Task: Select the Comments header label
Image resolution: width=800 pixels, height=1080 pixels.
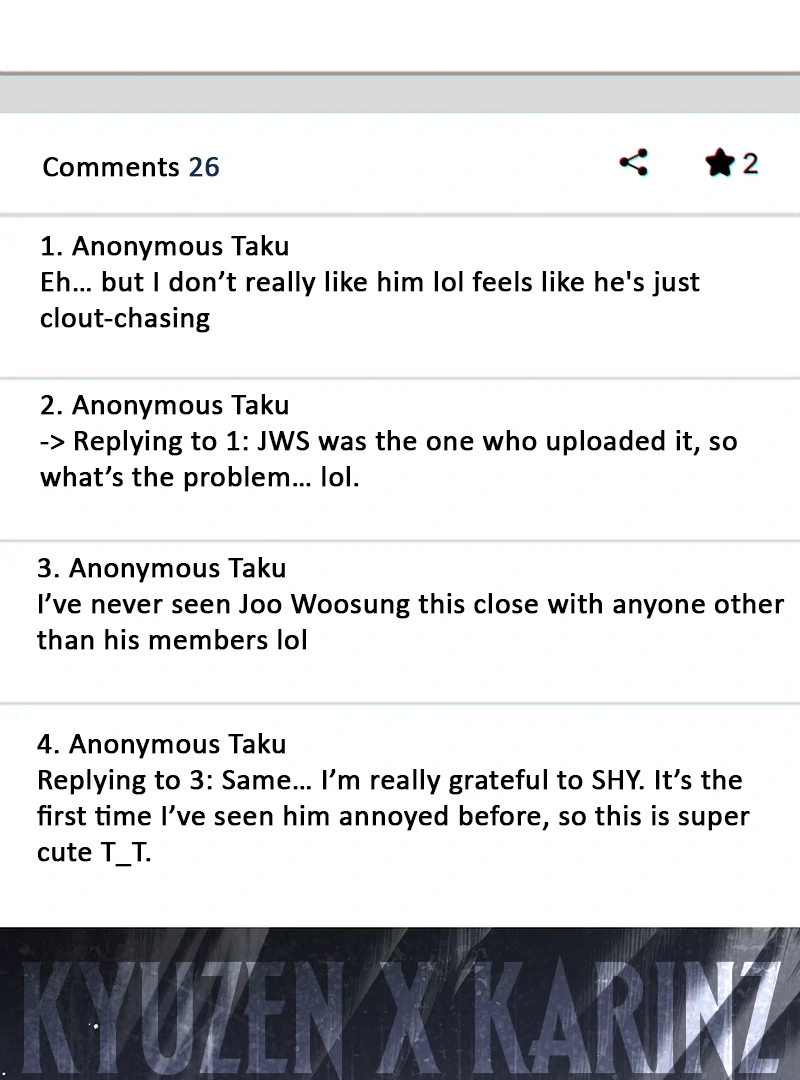Action: point(111,167)
